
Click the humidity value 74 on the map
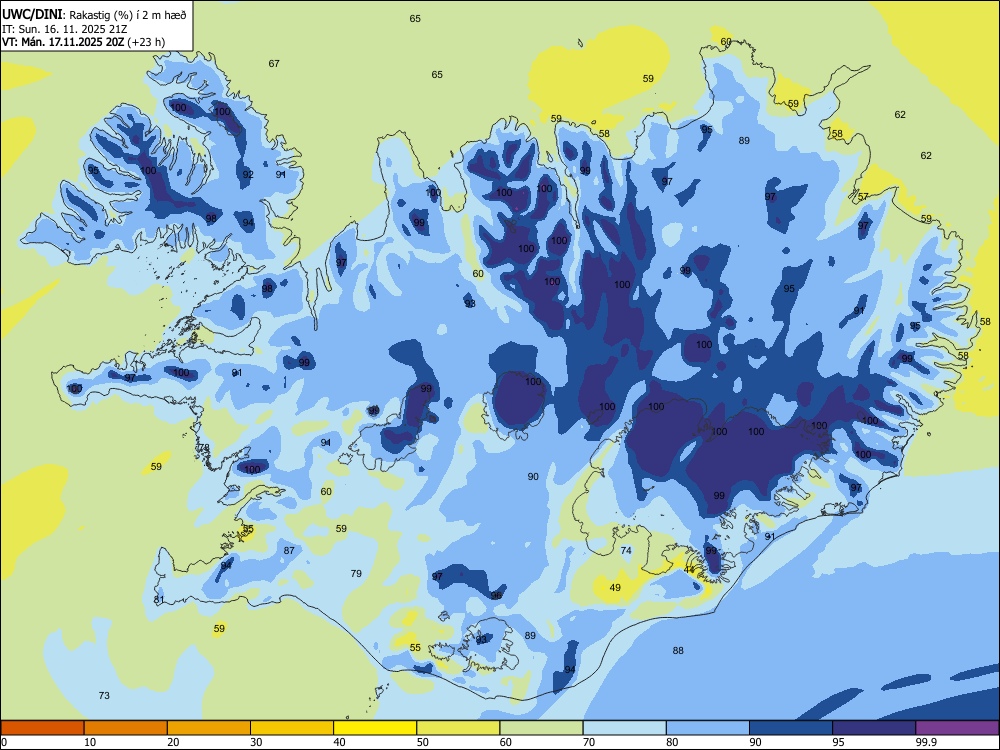626,550
